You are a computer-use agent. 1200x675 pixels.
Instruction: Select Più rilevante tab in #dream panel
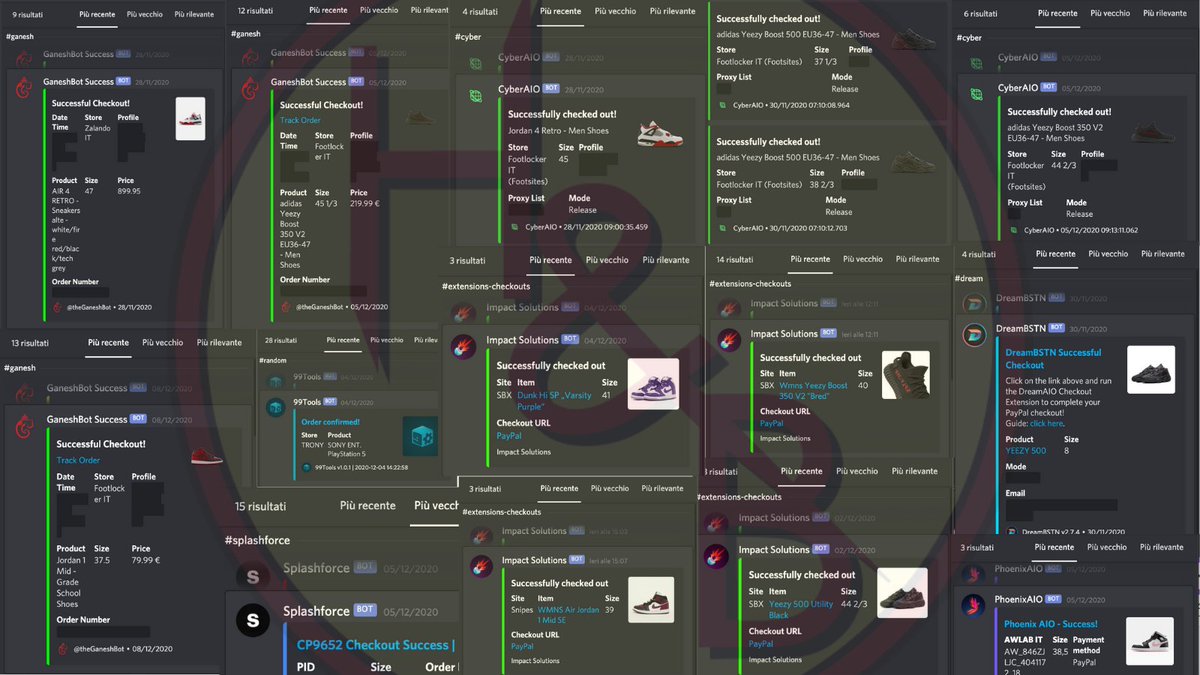pos(1164,254)
